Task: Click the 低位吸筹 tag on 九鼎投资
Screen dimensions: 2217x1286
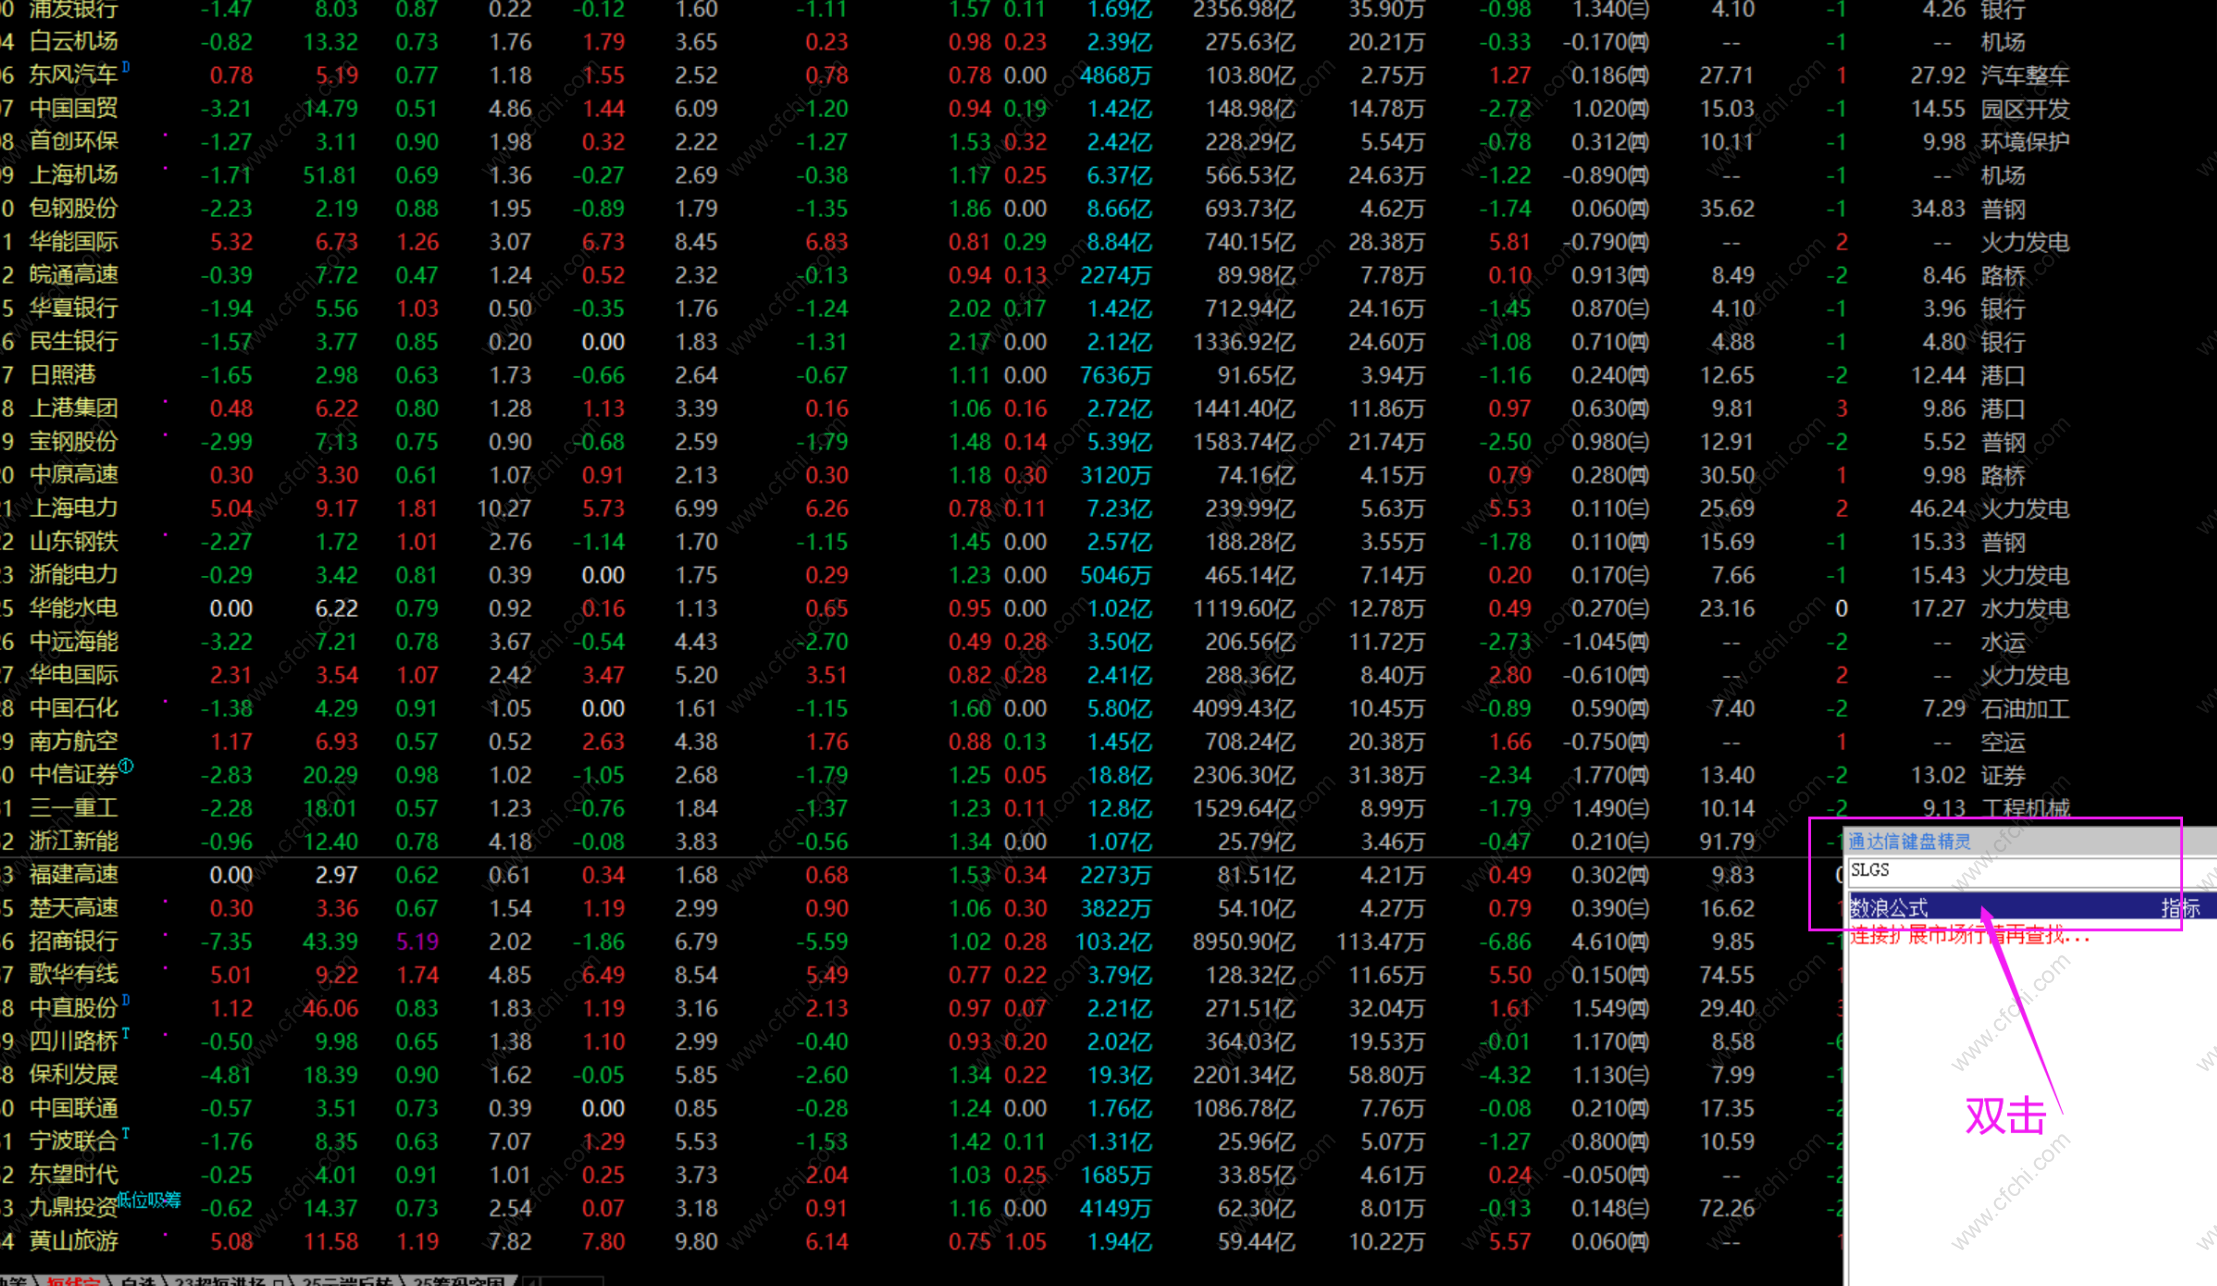Action: point(148,1200)
